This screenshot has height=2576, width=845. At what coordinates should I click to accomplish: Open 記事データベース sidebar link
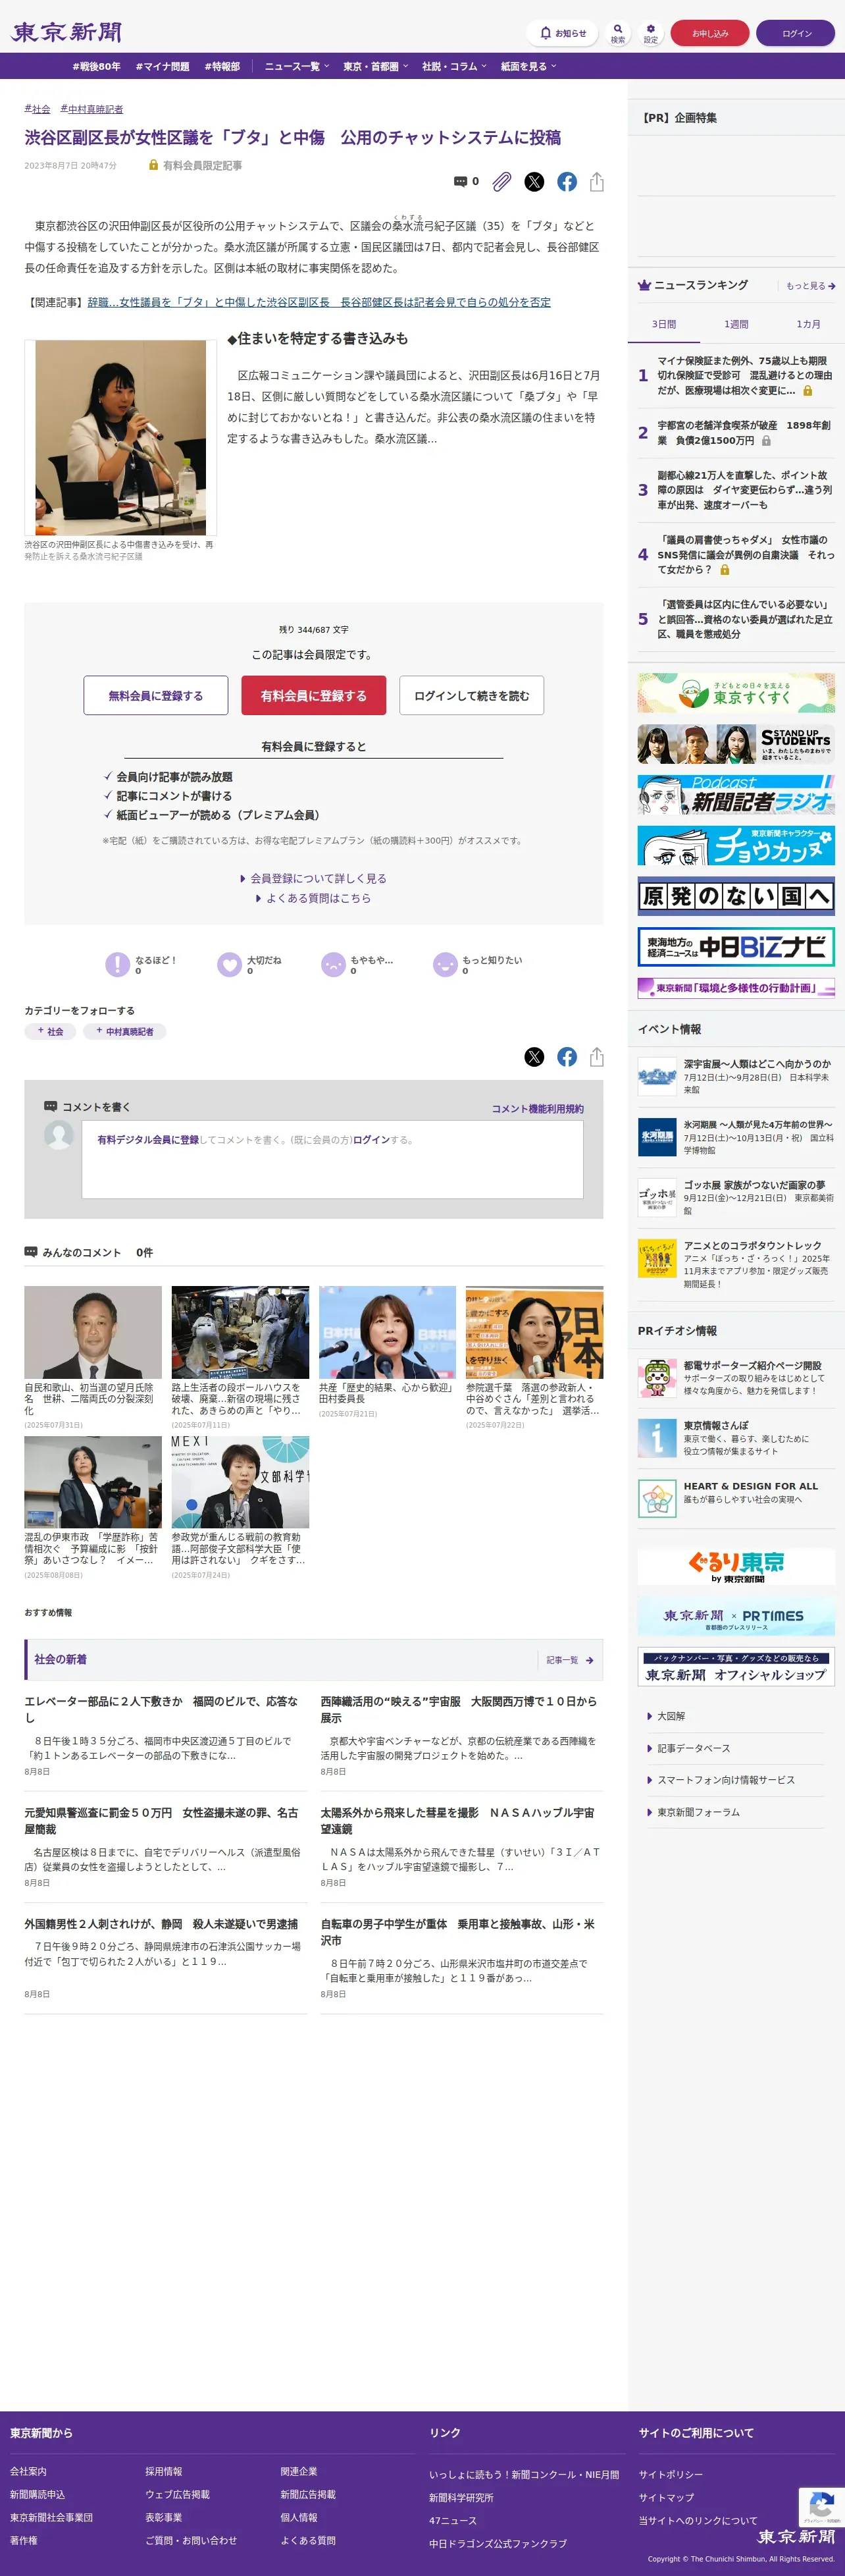point(693,1748)
